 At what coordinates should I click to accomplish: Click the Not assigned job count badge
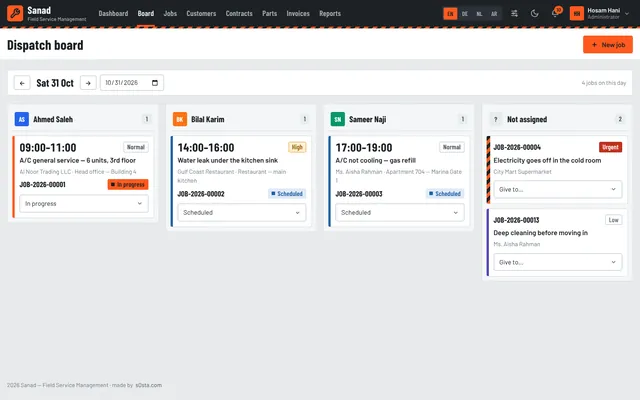coord(620,119)
